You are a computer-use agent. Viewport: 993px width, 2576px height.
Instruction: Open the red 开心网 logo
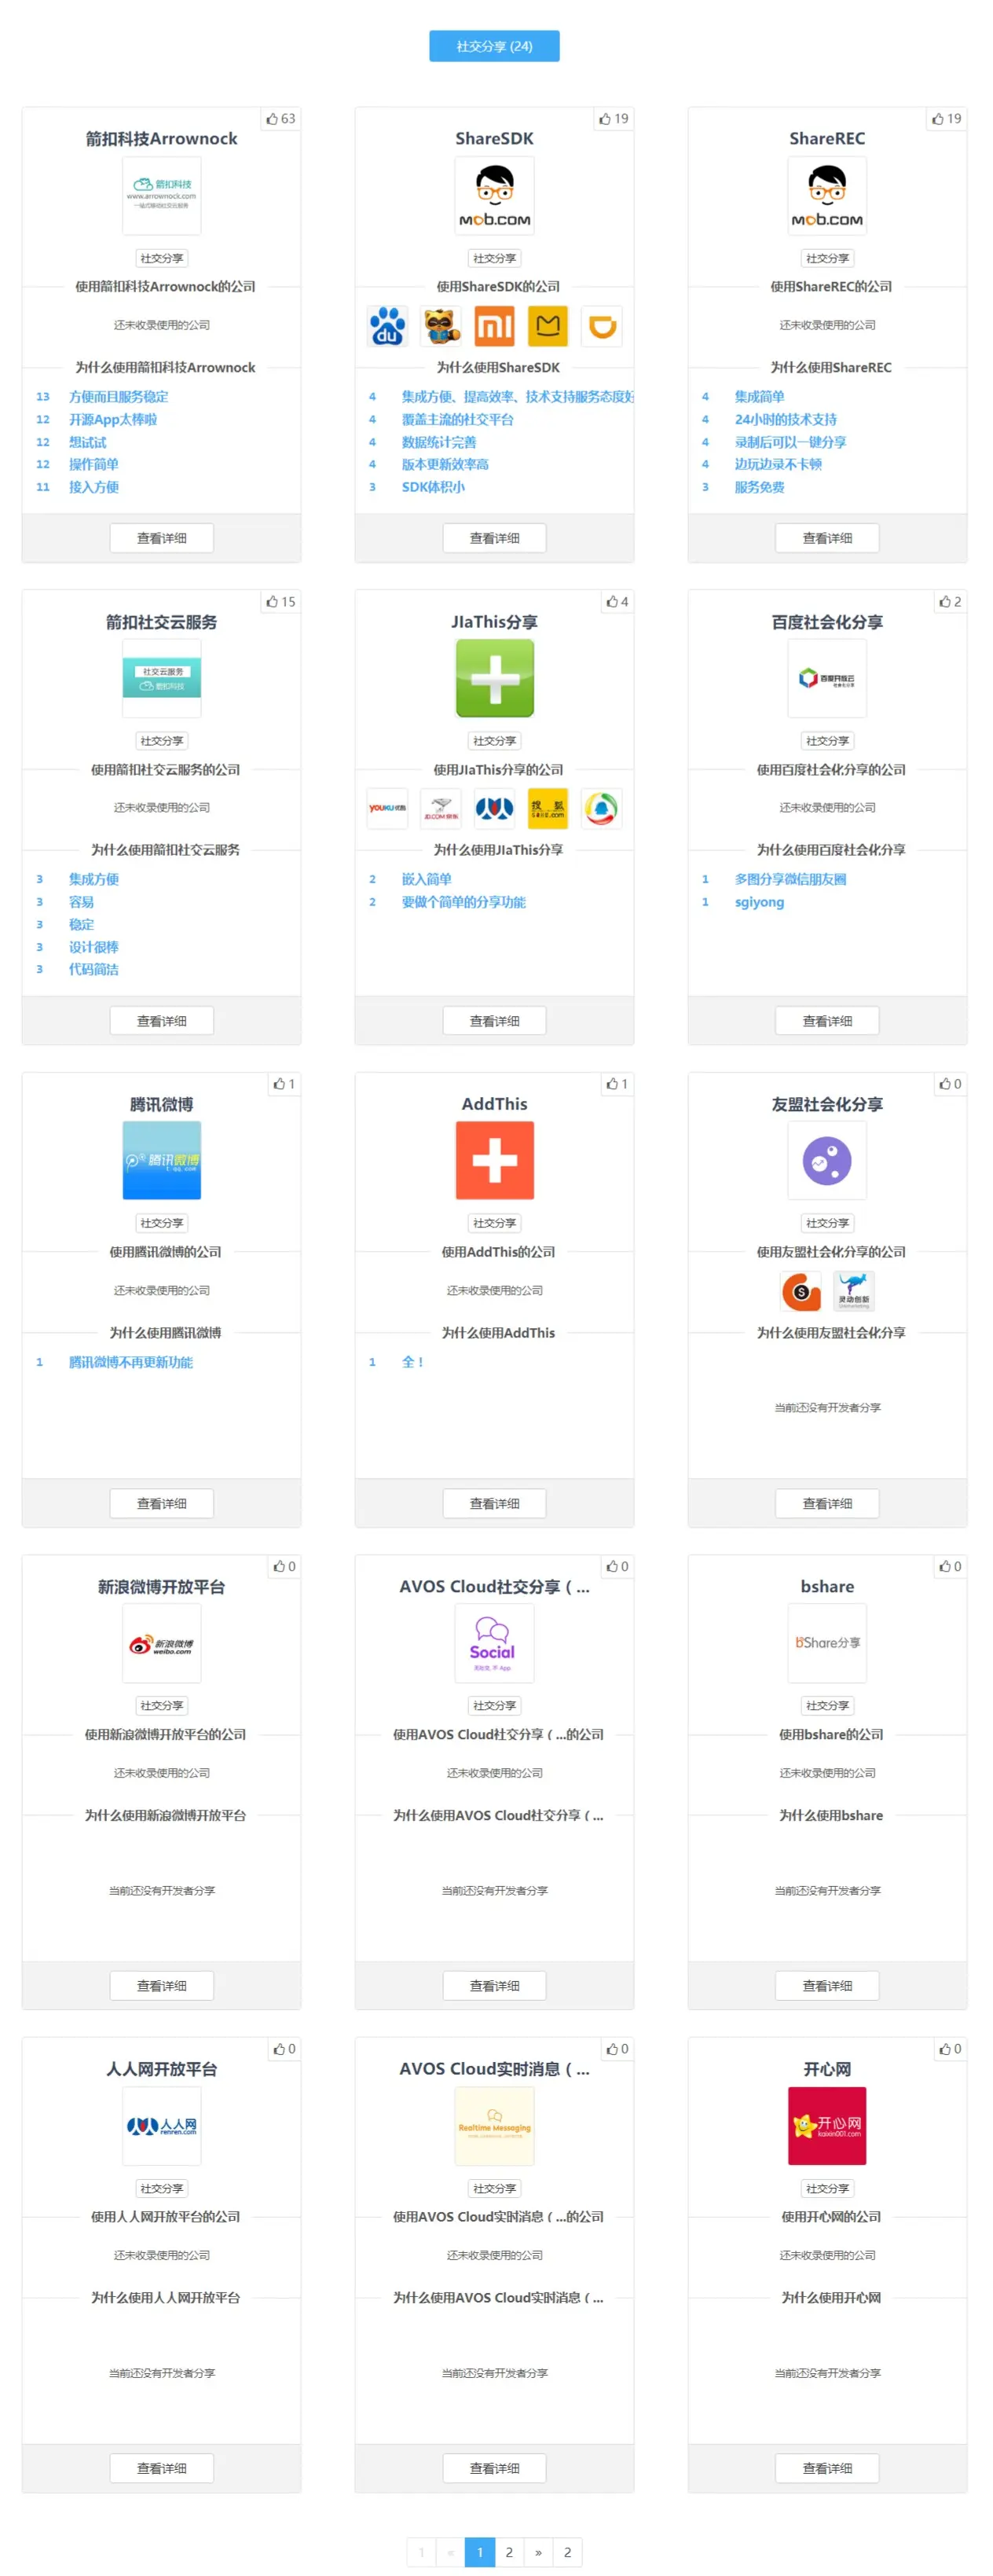click(x=828, y=2125)
